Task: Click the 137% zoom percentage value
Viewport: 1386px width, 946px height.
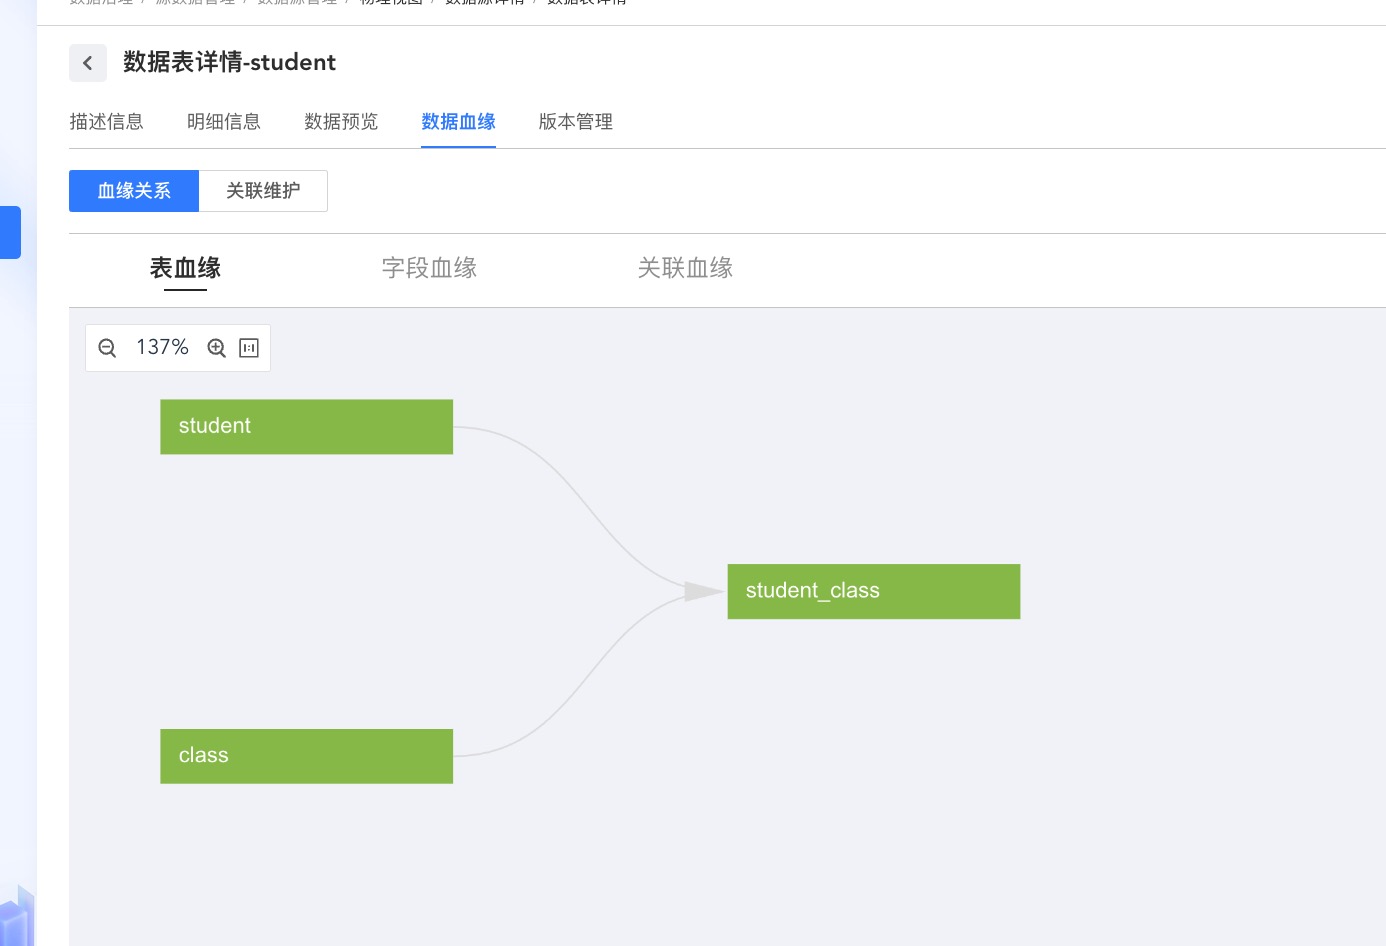Action: tap(162, 347)
